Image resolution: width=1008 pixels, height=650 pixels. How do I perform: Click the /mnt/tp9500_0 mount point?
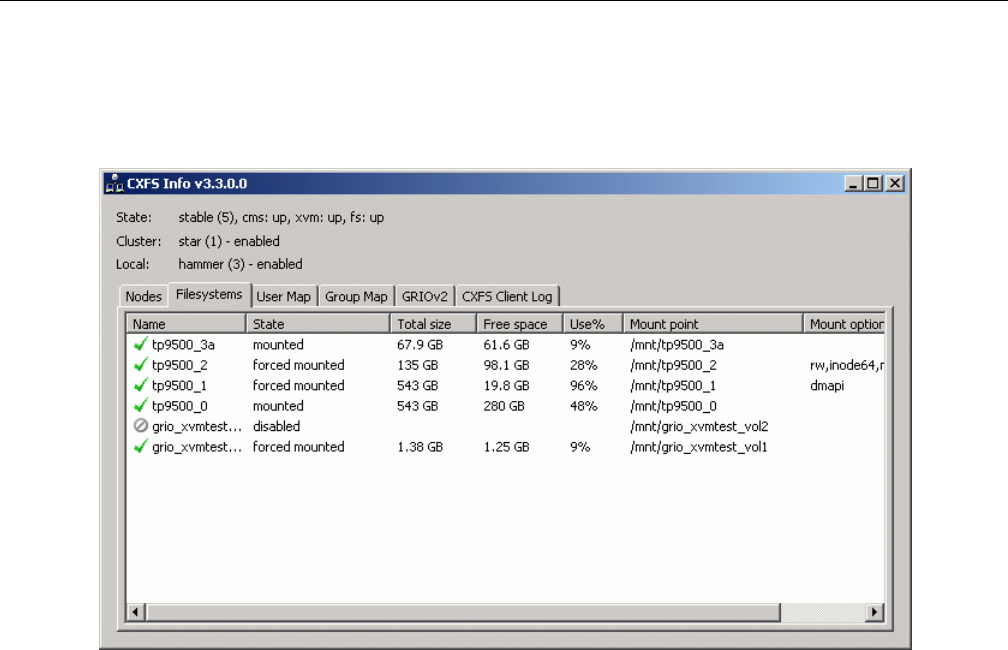click(673, 406)
